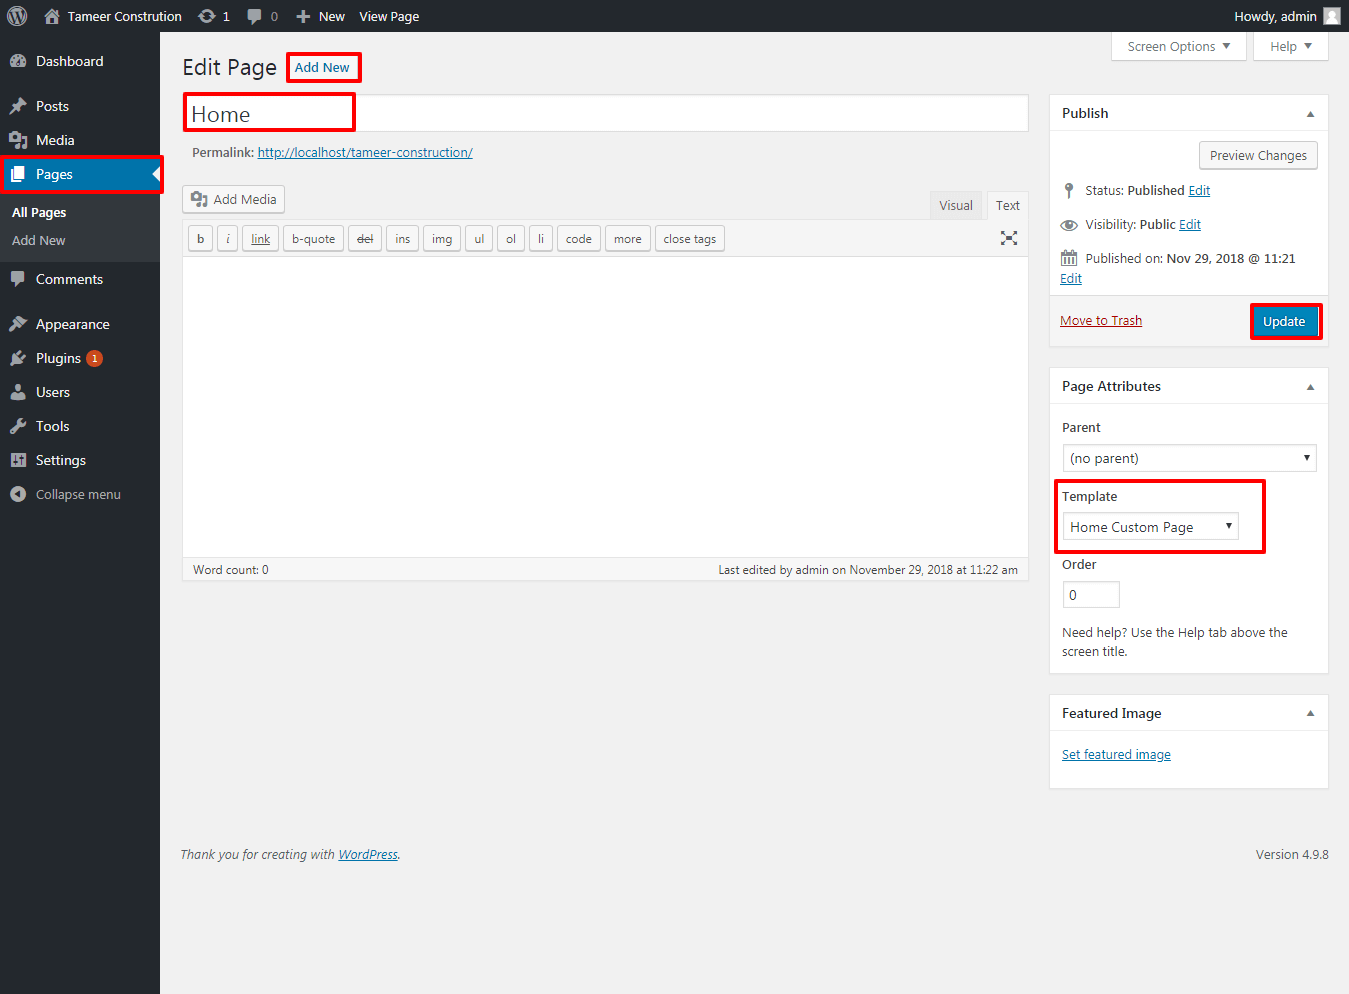Open All Pages submenu item
This screenshot has width=1349, height=994.
(39, 213)
